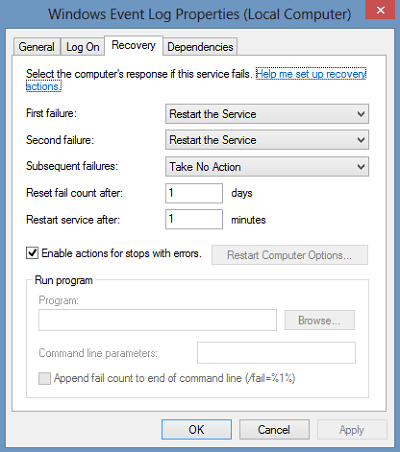This screenshot has width=400, height=452.
Task: Click the Restart Computer Options button
Action: tap(290, 255)
